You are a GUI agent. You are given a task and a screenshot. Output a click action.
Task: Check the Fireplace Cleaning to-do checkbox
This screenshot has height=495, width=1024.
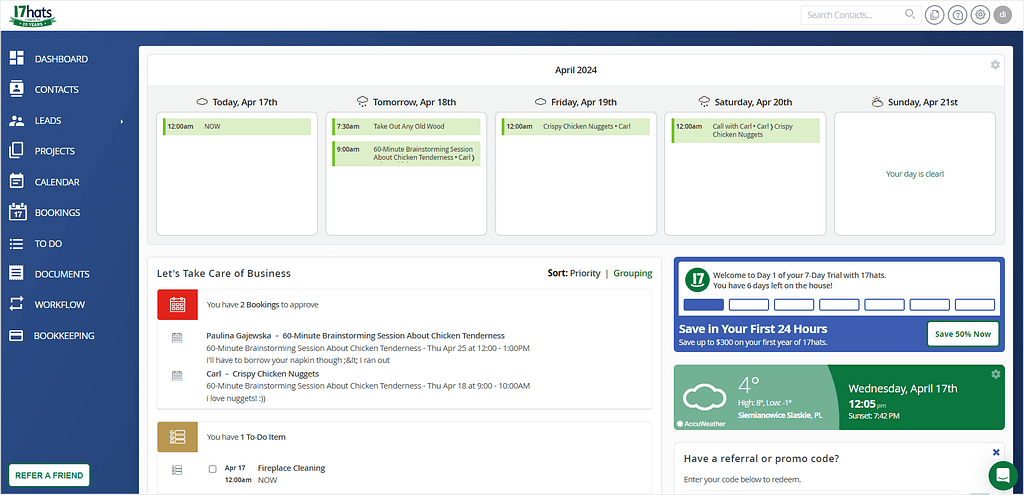(x=212, y=469)
